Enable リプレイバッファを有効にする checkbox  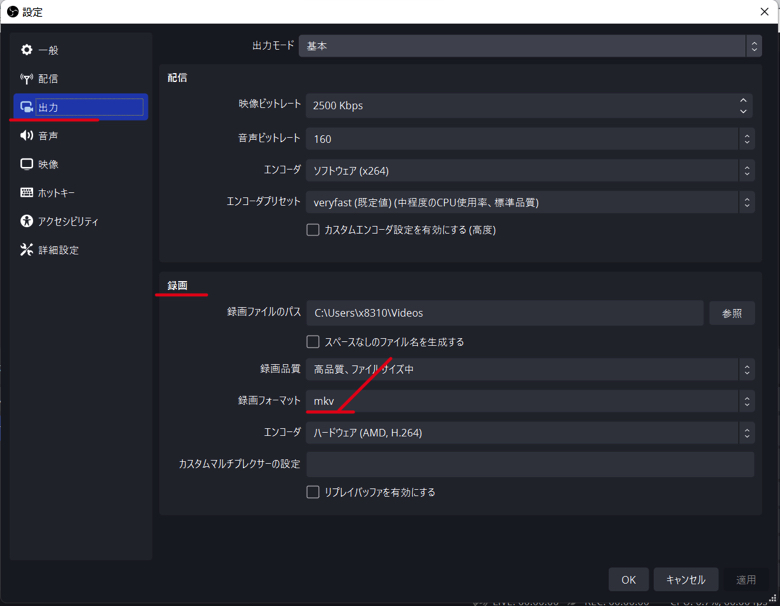[312, 492]
